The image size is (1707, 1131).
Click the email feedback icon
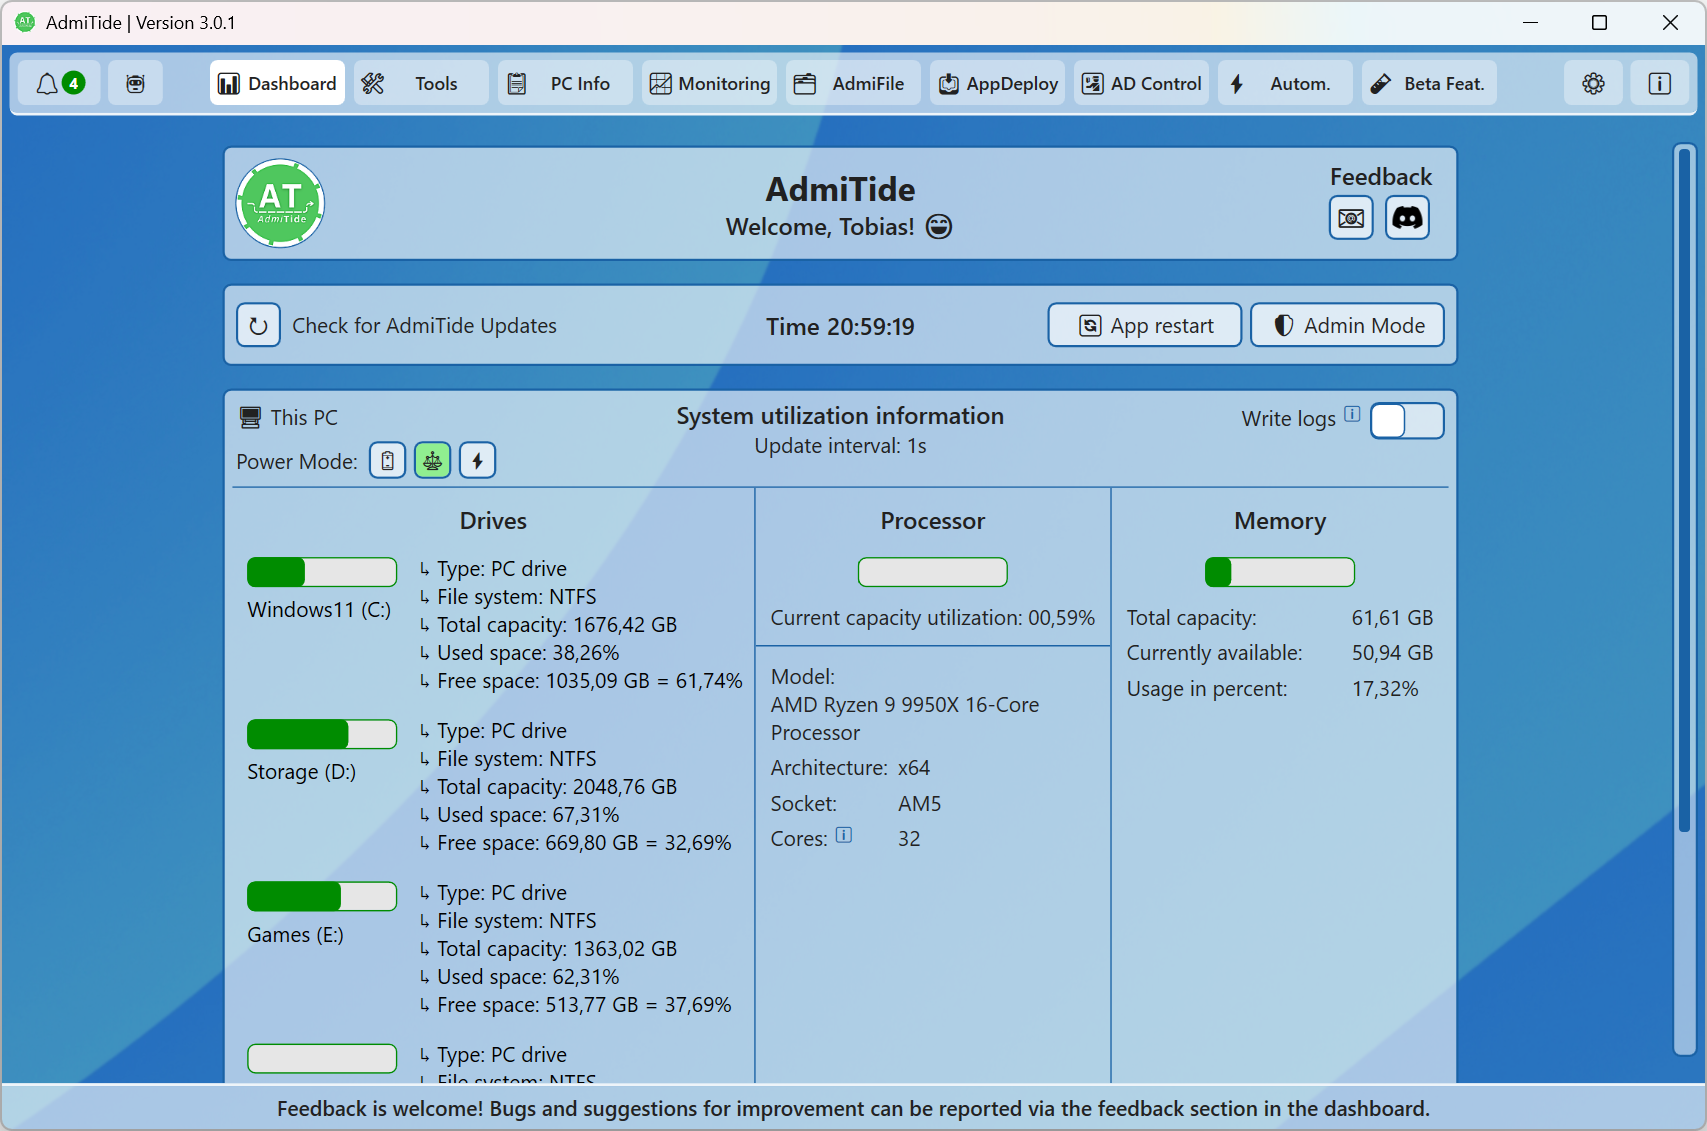(x=1350, y=218)
